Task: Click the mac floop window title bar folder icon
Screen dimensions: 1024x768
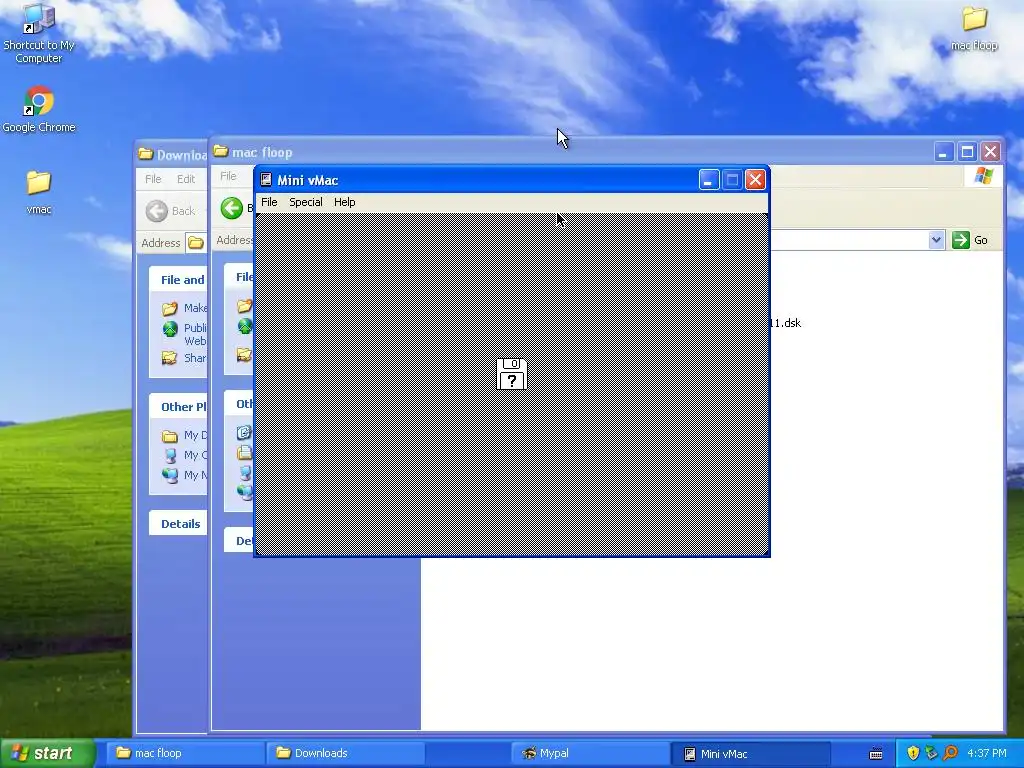Action: 221,152
